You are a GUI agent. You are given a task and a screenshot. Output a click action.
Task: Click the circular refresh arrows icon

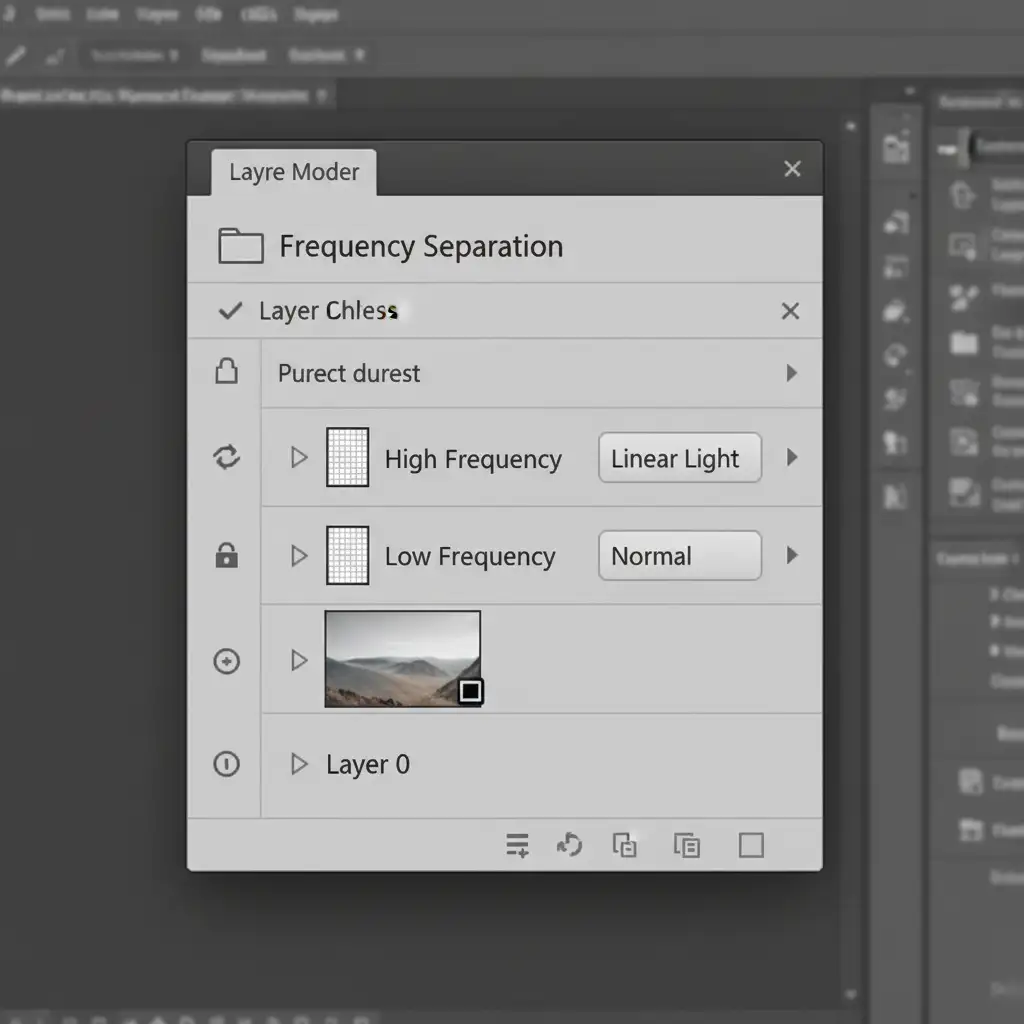pyautogui.click(x=227, y=458)
